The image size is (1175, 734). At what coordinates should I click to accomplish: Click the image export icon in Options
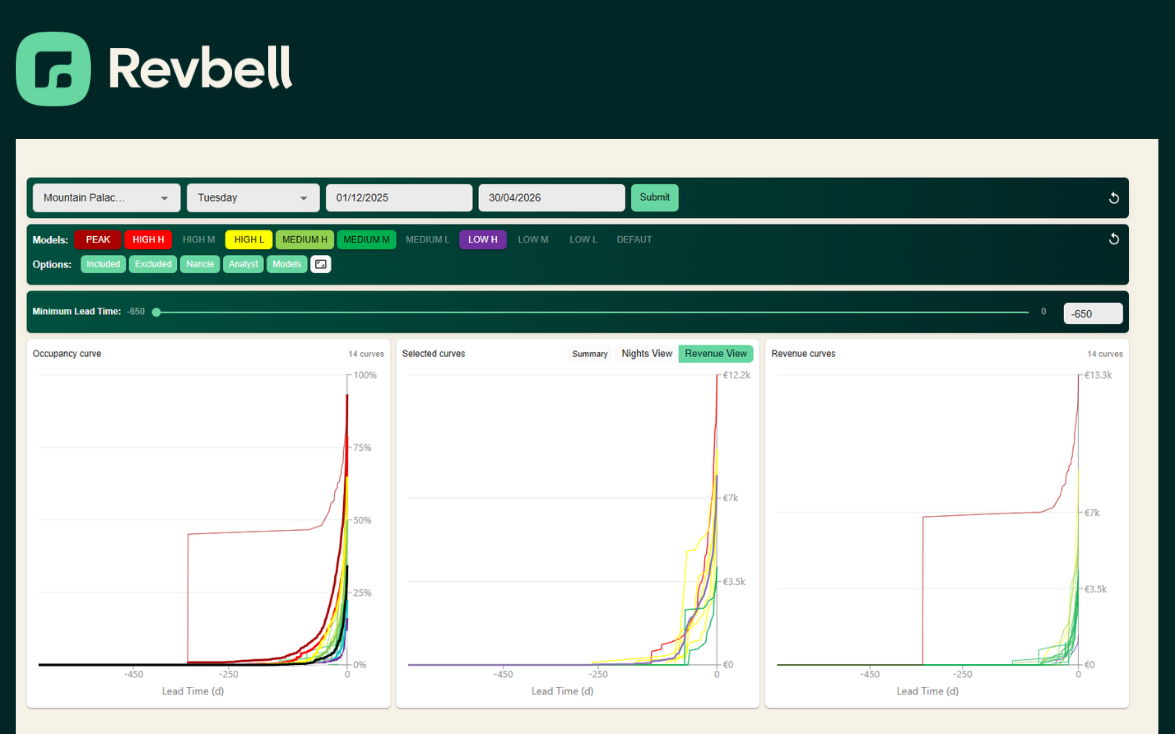(321, 264)
